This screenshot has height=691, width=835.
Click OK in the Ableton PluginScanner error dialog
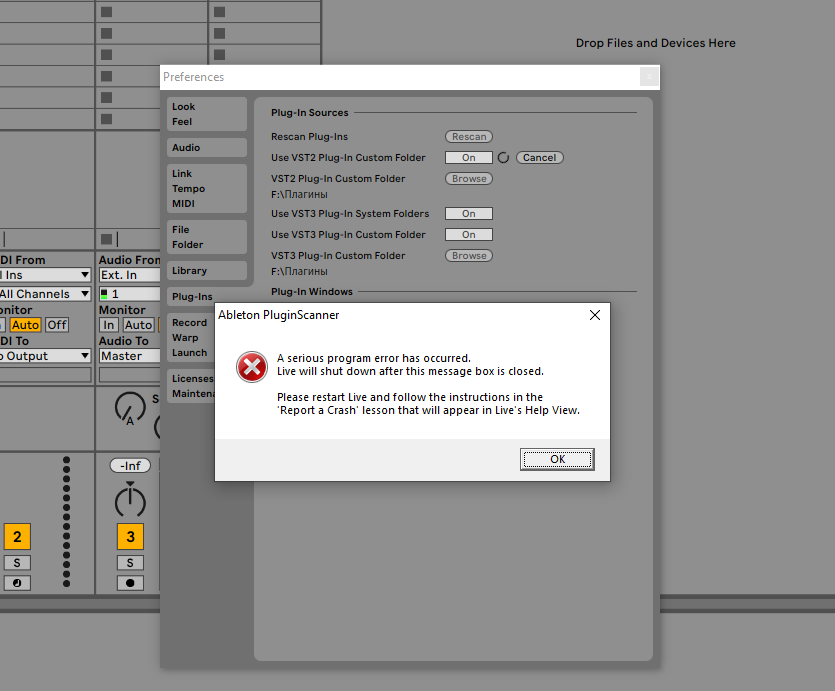(x=557, y=459)
